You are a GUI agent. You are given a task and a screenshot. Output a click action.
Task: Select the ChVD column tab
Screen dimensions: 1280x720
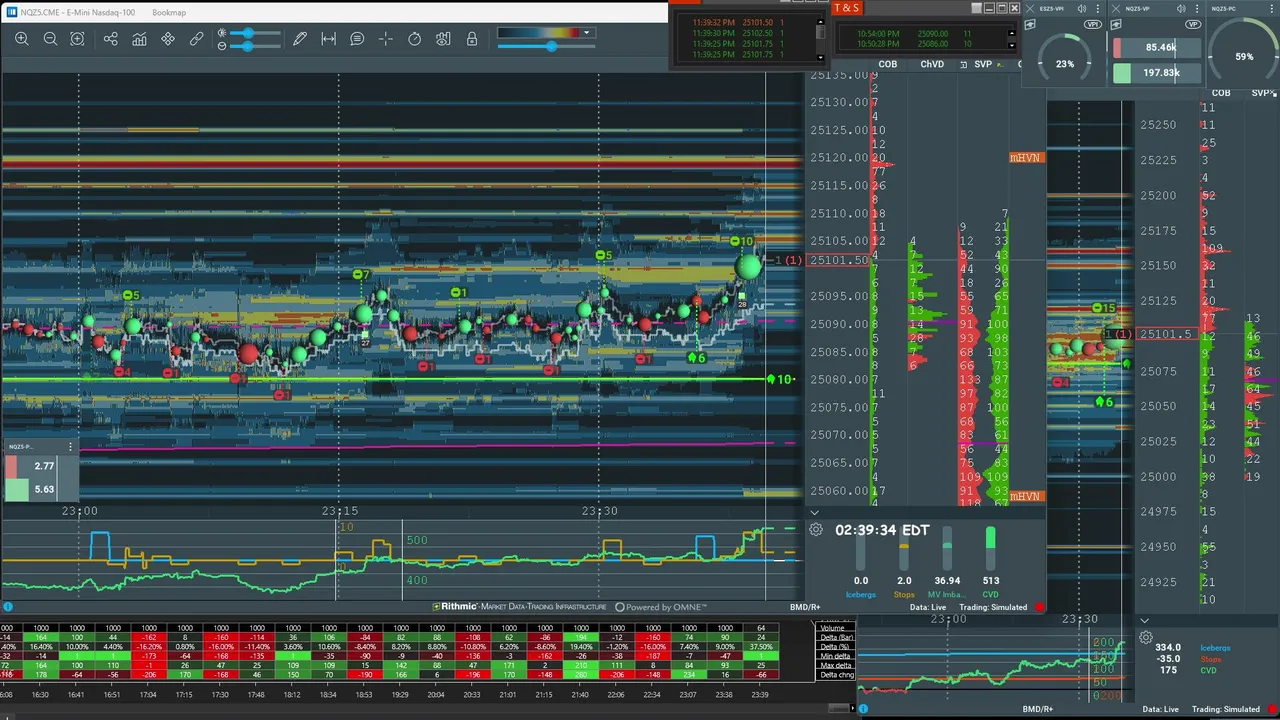click(932, 64)
